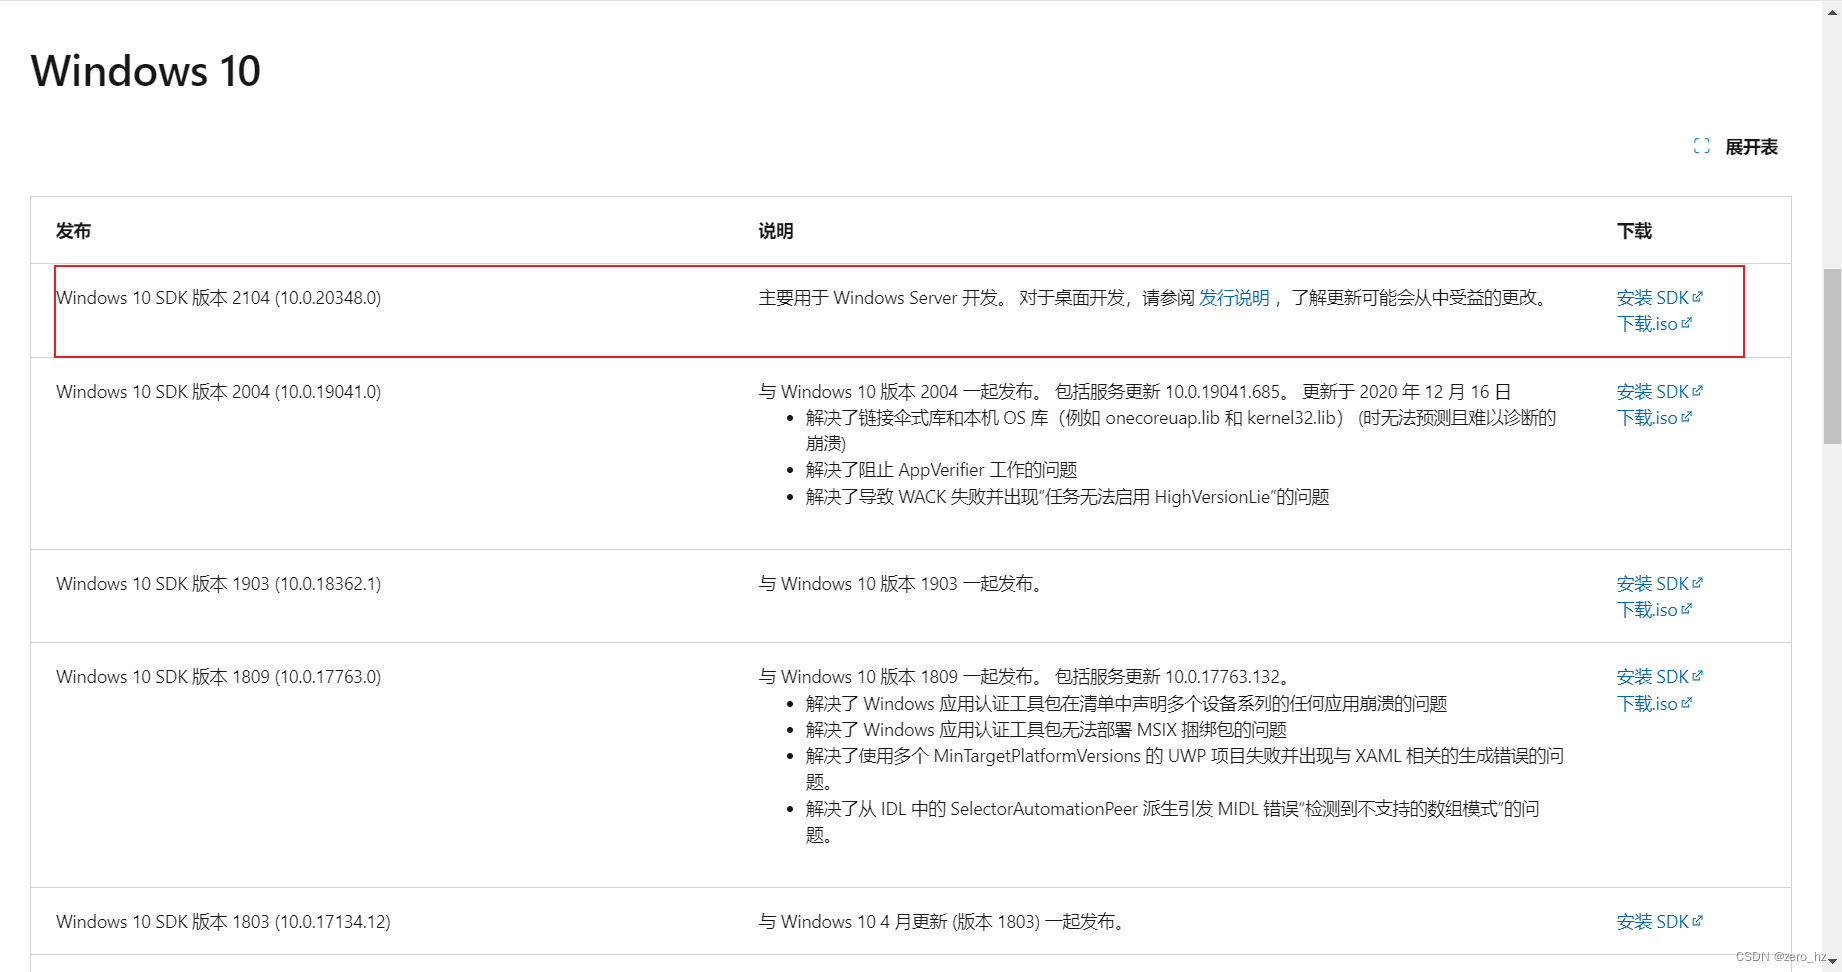Screen dimensions: 1842x972
Task: Click bullet about onecoreuap.lib 和 kernel32.lib
Action: click(1181, 431)
